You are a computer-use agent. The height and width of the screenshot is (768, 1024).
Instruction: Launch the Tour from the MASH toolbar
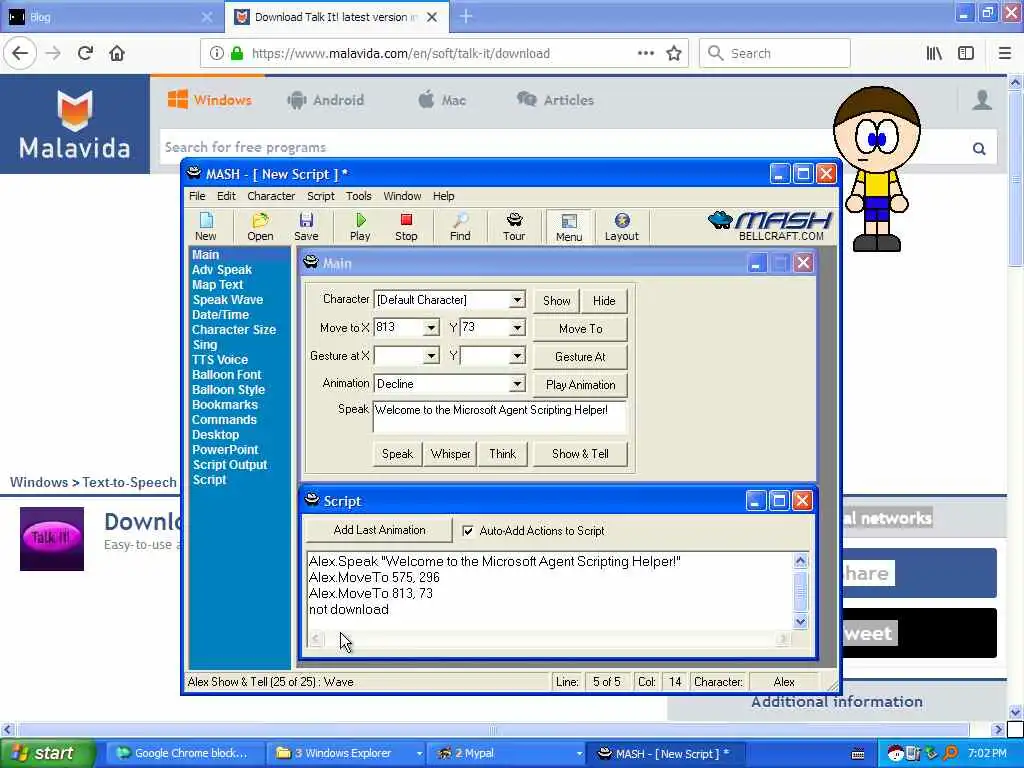(514, 227)
